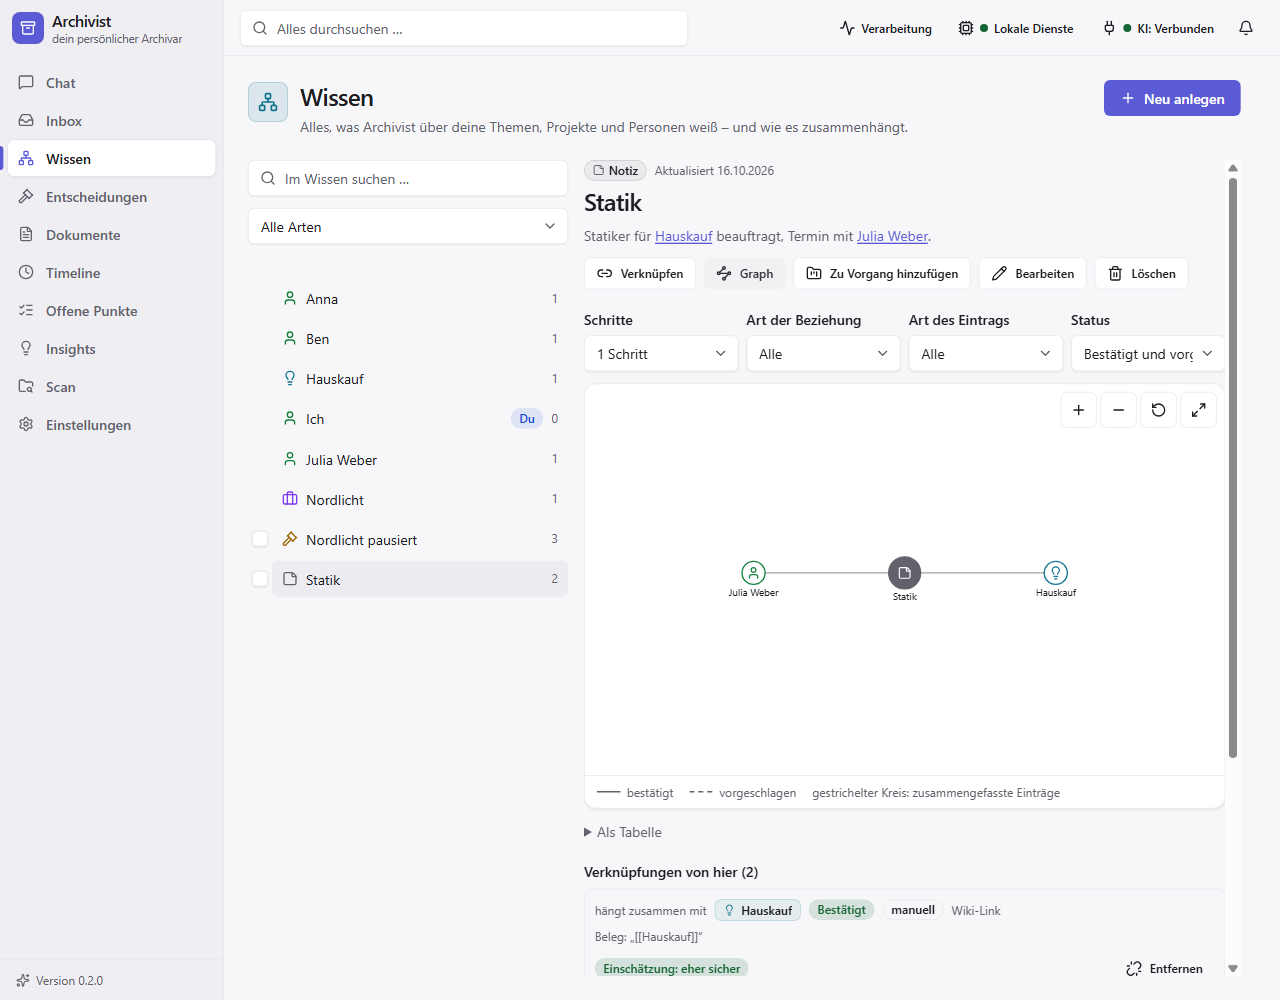
Task: Click the Hauskauf lightbulb node in graph
Action: (x=1055, y=573)
